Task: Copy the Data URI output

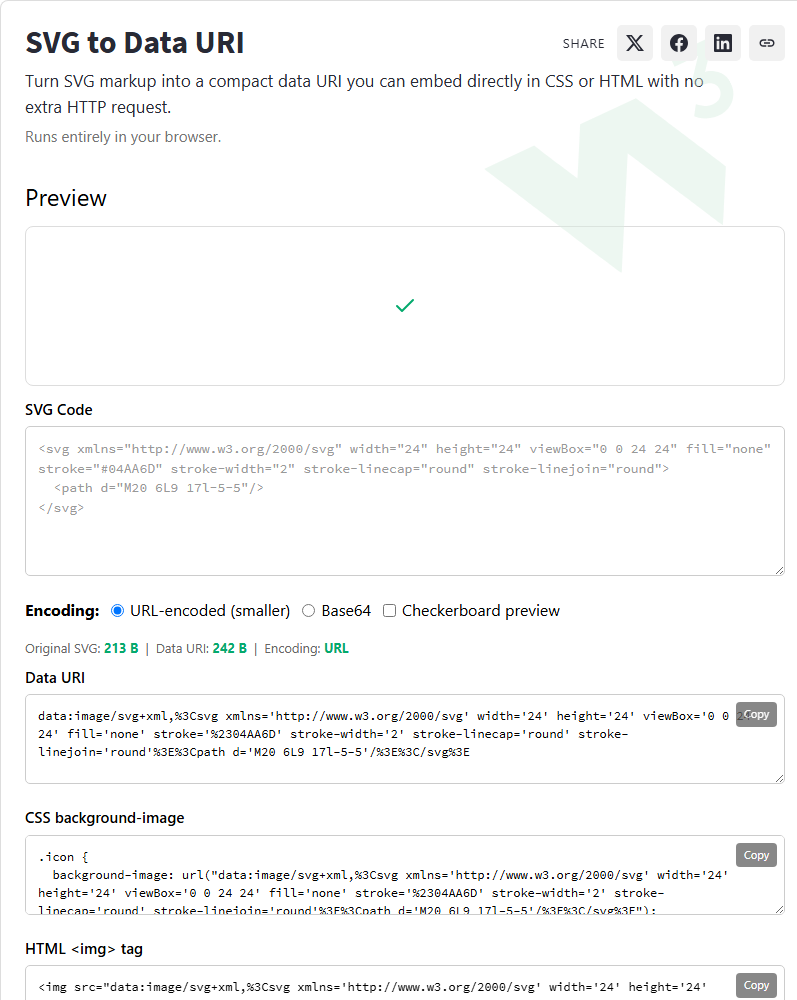Action: (756, 714)
